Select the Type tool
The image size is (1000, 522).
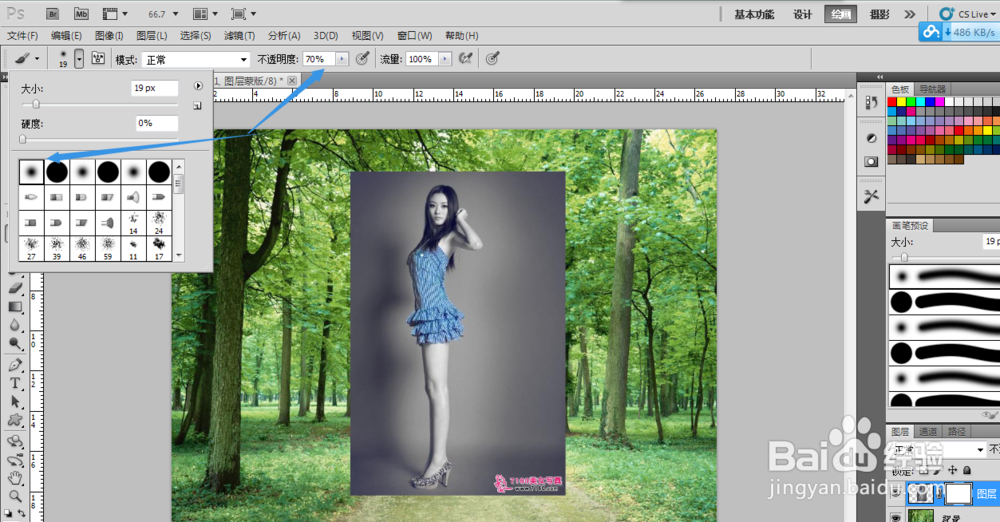click(15, 384)
